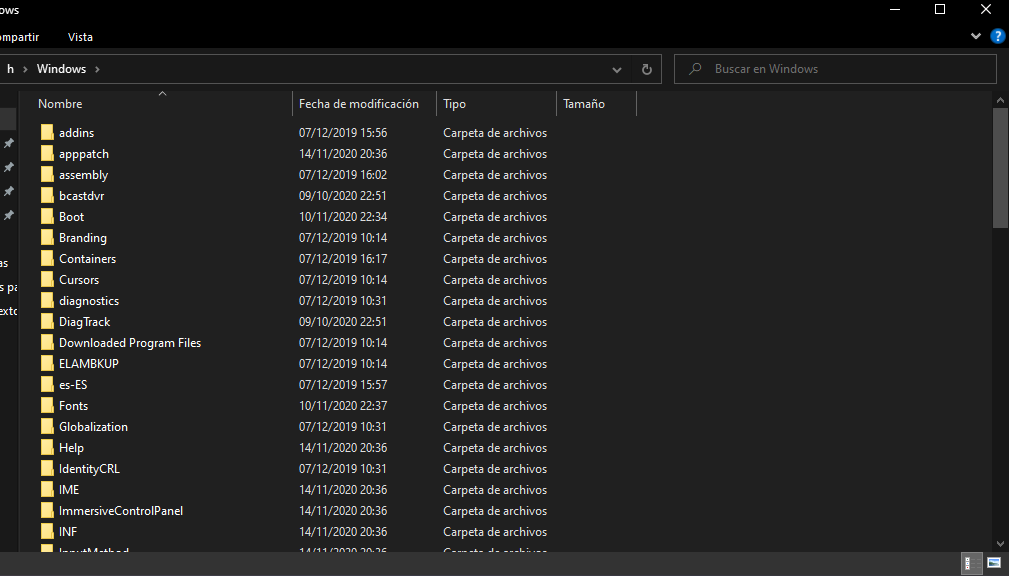
Task: Sort by the Nombre column header
Action: tap(60, 104)
